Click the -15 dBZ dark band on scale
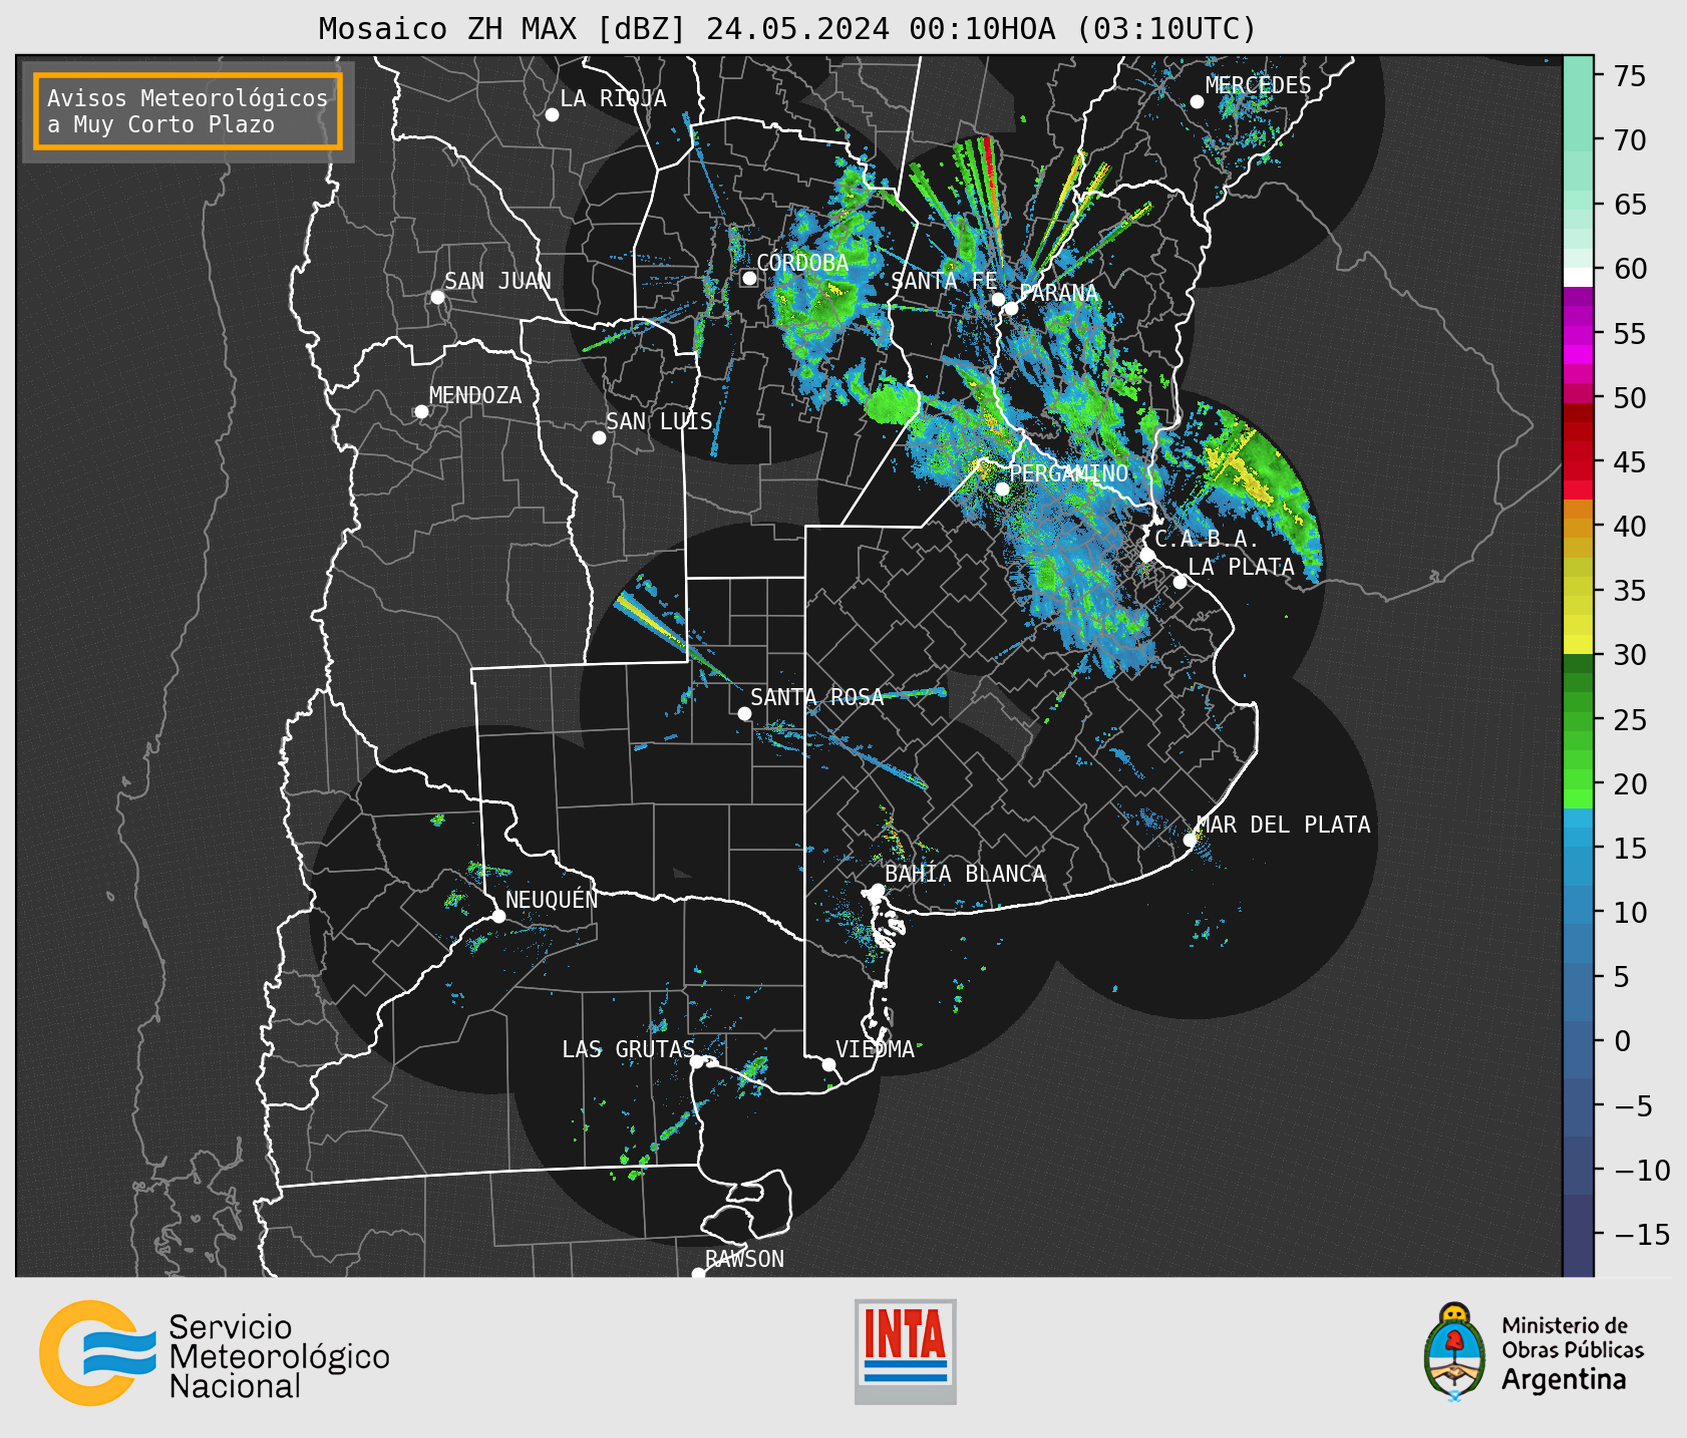 (x=1578, y=1234)
